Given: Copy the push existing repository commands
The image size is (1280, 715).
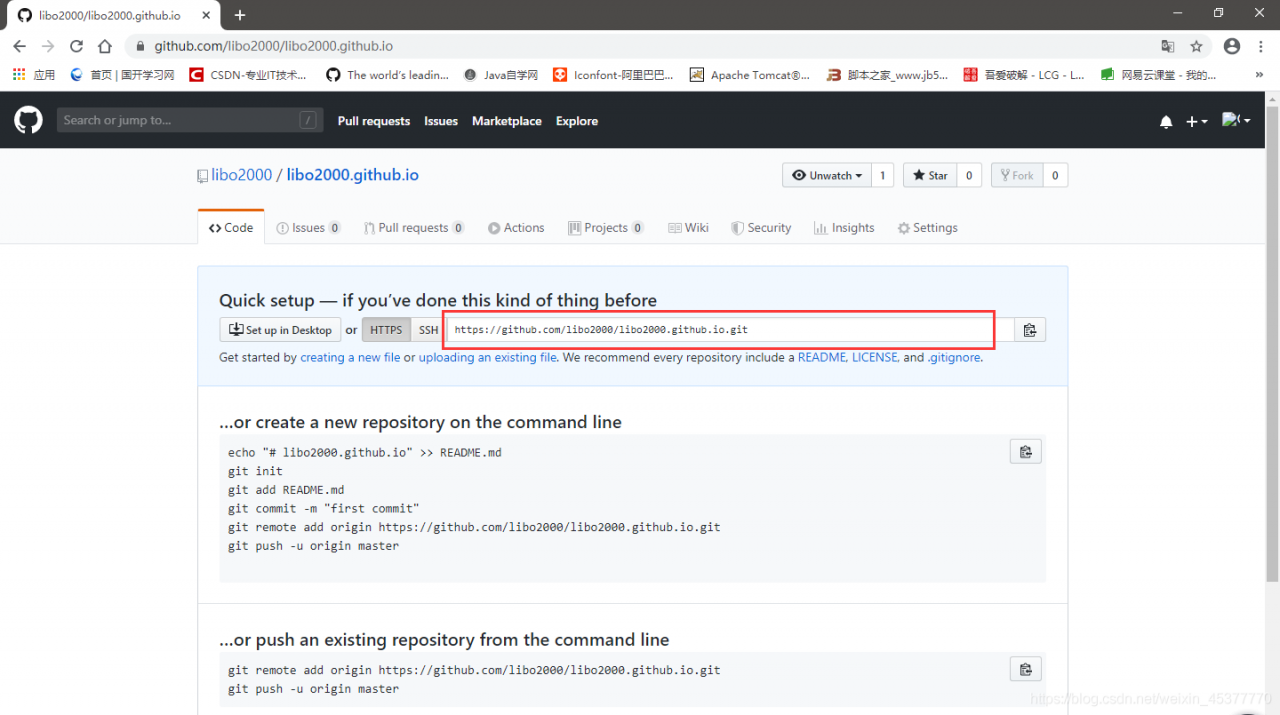Looking at the screenshot, I should [x=1026, y=669].
